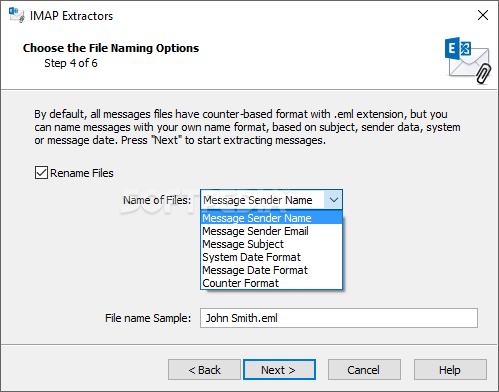The width and height of the screenshot is (499, 392).
Task: Click the Exchange envelope paperclip logo
Action: point(468,60)
